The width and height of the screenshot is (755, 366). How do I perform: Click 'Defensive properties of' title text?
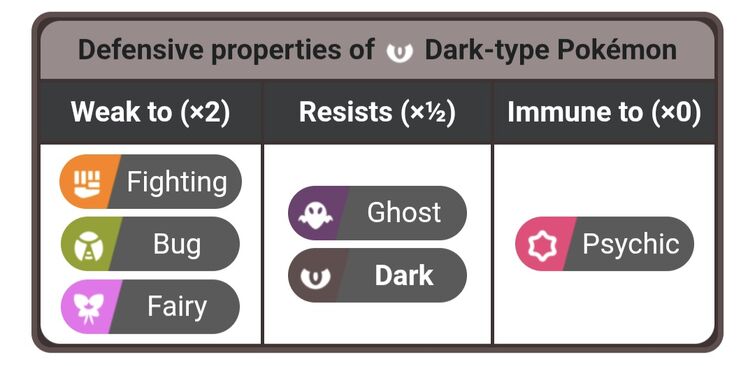pyautogui.click(x=226, y=50)
